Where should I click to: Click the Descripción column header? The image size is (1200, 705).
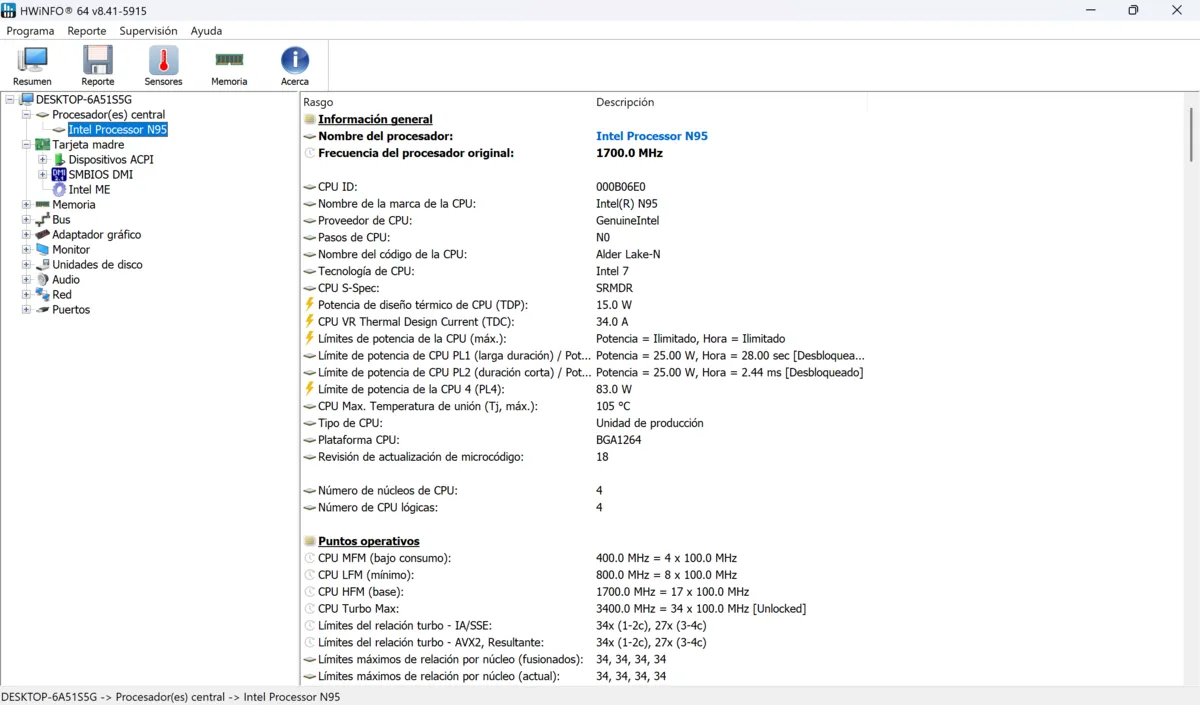(x=625, y=102)
